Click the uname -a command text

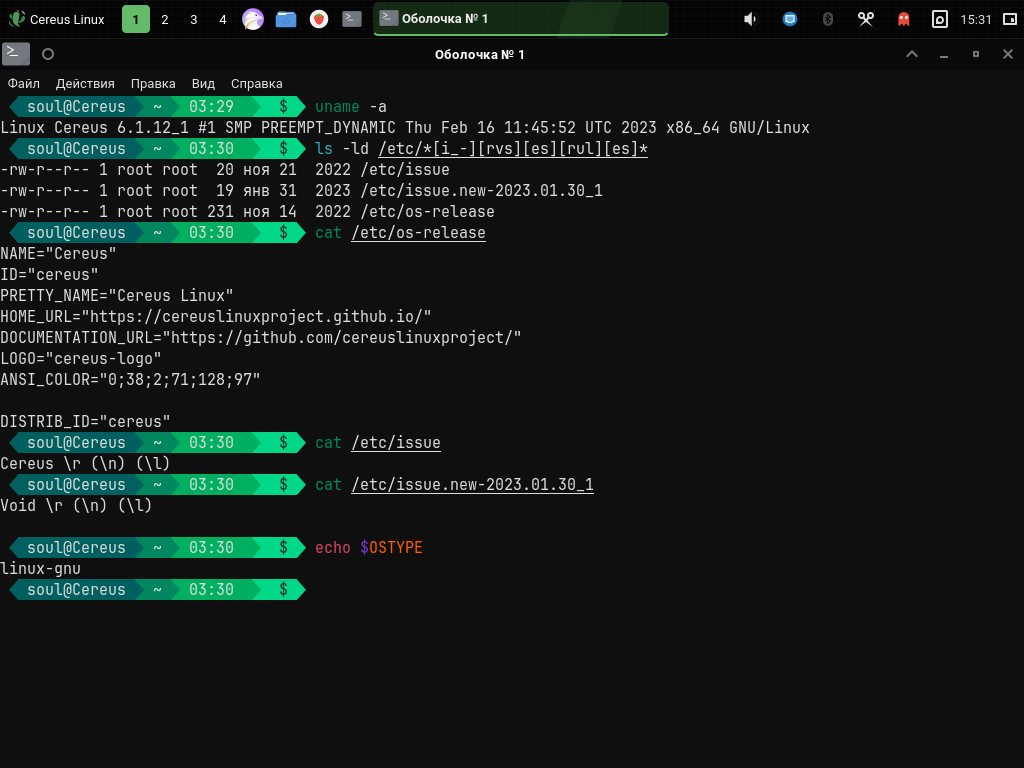(x=351, y=106)
